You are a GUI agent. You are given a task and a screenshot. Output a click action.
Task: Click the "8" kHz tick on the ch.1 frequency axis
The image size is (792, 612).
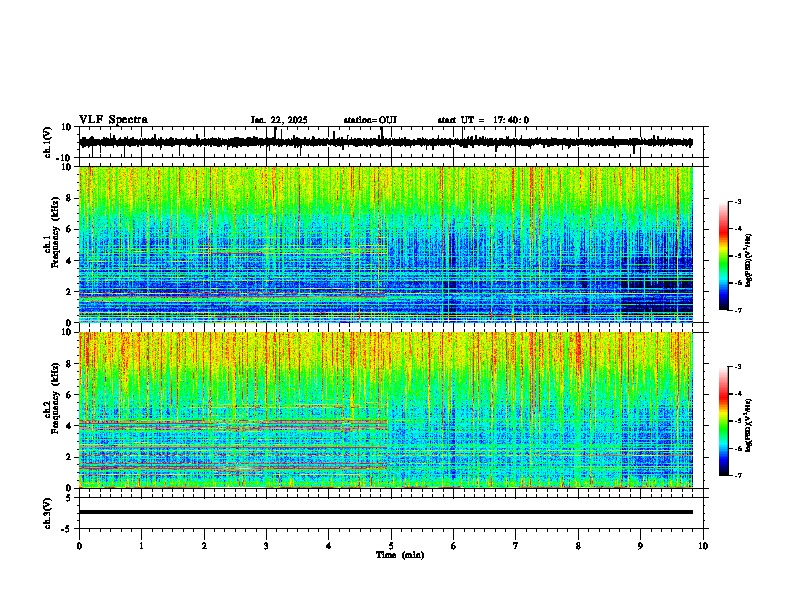pos(69,198)
